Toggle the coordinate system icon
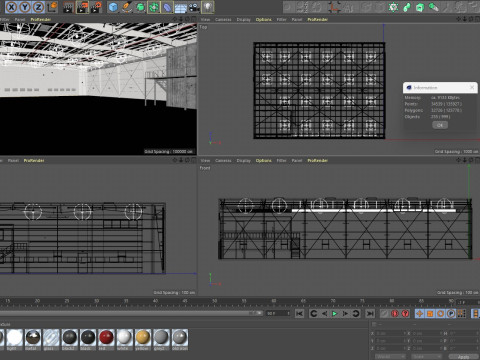Image resolution: width=480 pixels, height=360 pixels. click(x=52, y=7)
